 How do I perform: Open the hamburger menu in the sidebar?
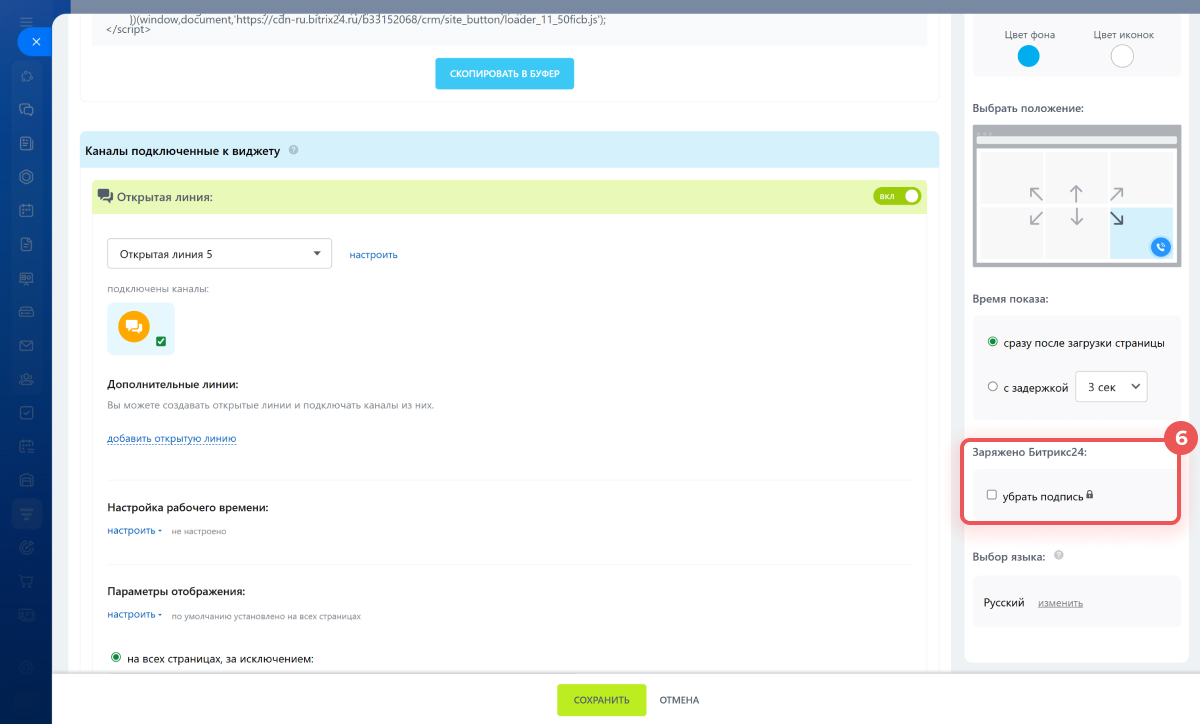click(x=27, y=21)
